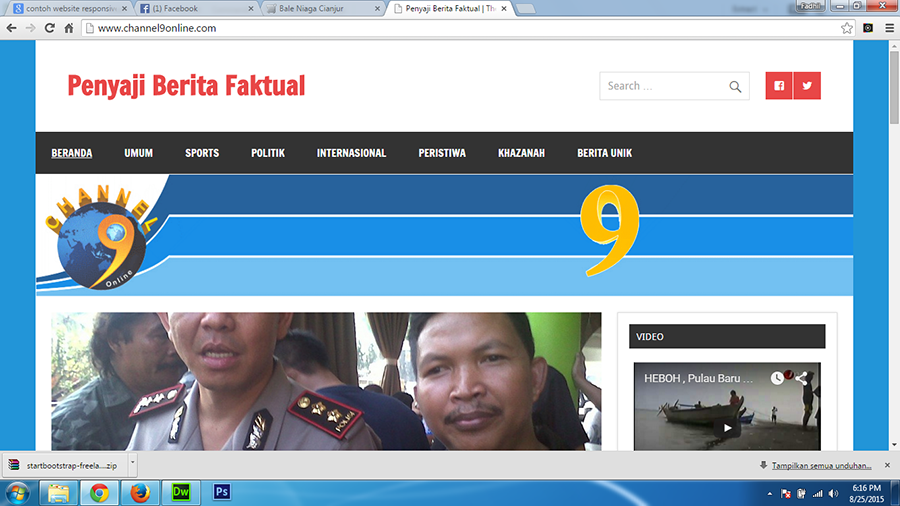
Task: Click the video Watch Later clock icon
Action: click(x=777, y=379)
